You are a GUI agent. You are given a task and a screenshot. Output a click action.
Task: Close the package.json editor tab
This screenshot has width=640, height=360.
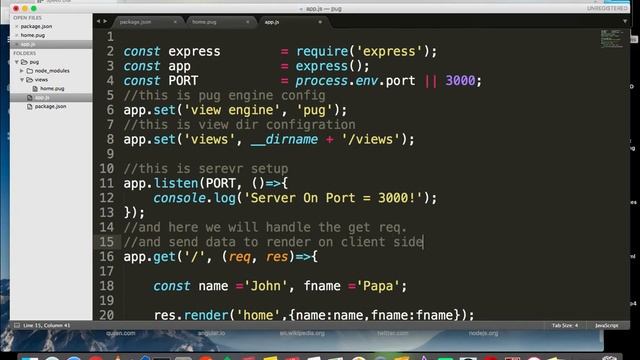pyautogui.click(x=175, y=22)
